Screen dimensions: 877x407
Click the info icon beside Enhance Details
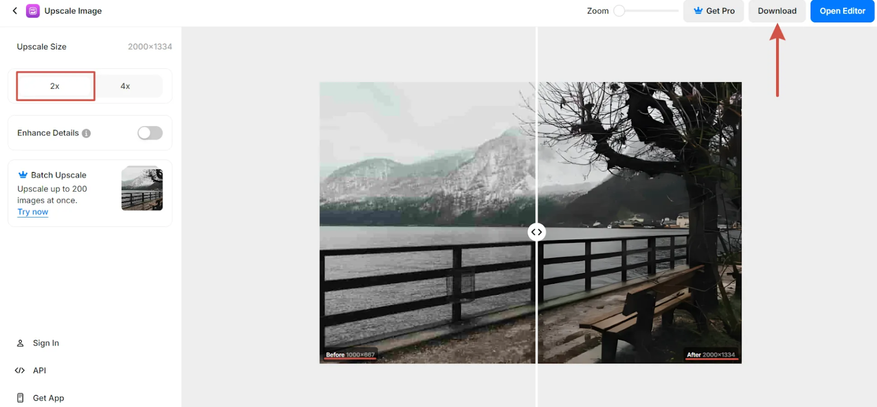(86, 134)
